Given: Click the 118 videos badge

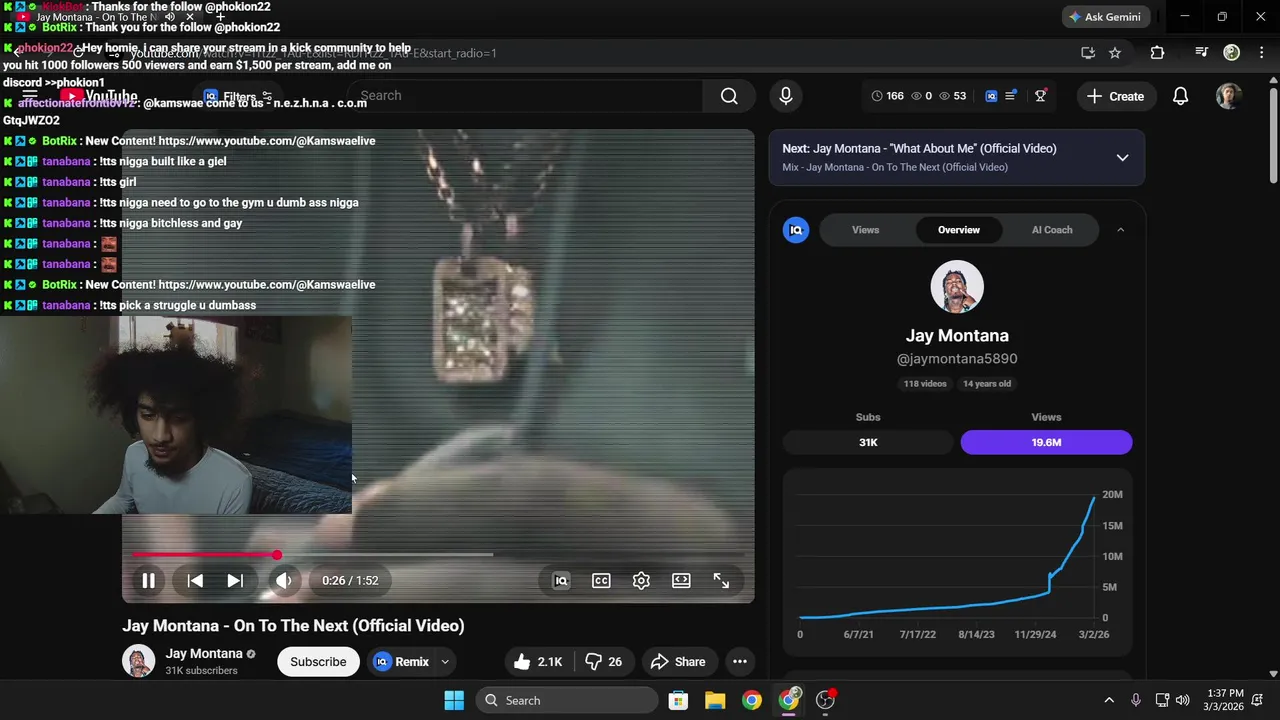Looking at the screenshot, I should click(x=925, y=384).
